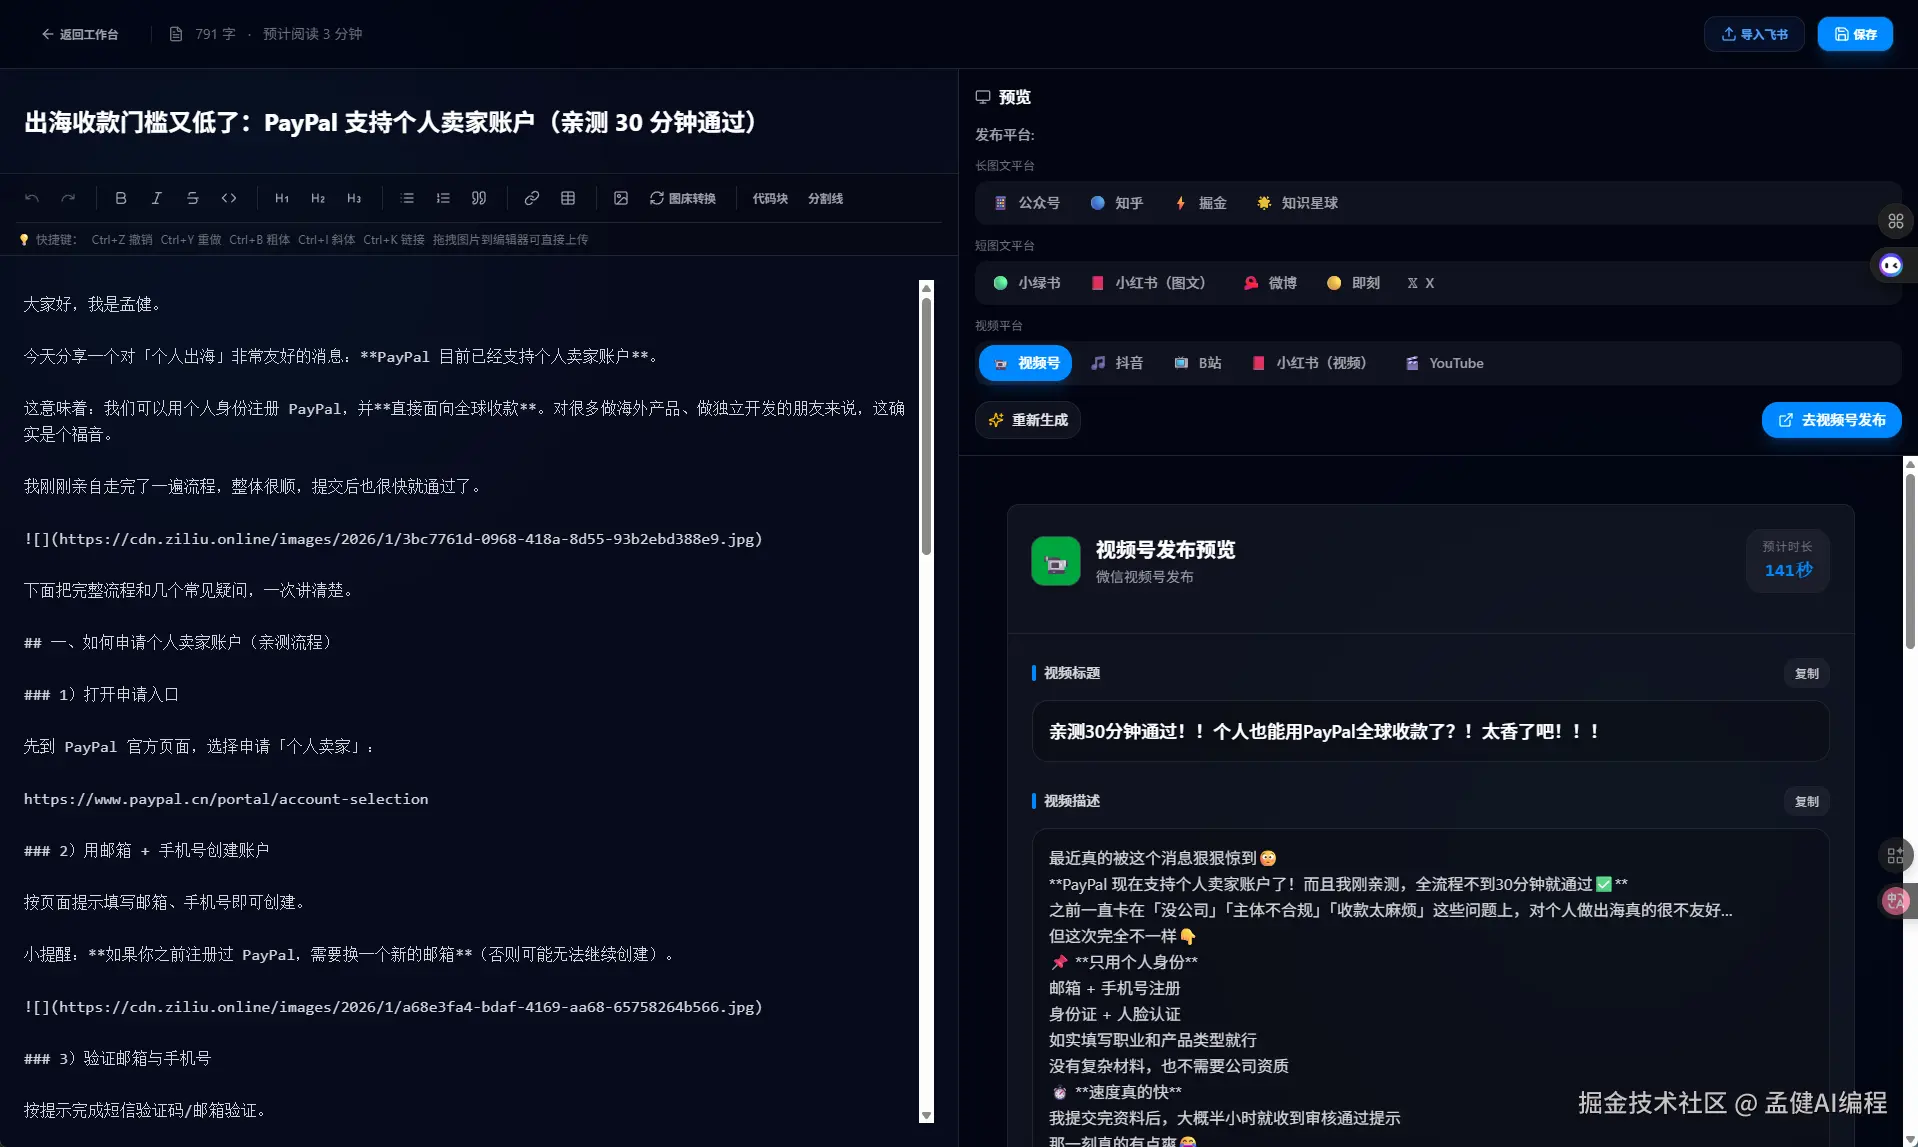1918x1147 pixels.
Task: Select the 即刻 platform tab
Action: [x=1354, y=283]
